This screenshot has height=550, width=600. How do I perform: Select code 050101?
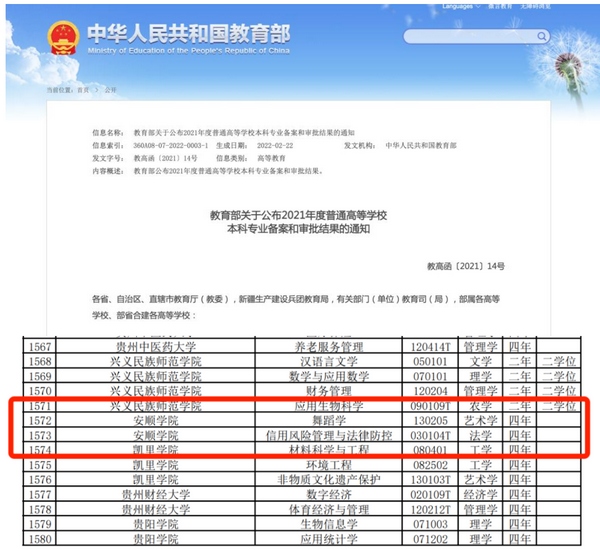(x=430, y=361)
